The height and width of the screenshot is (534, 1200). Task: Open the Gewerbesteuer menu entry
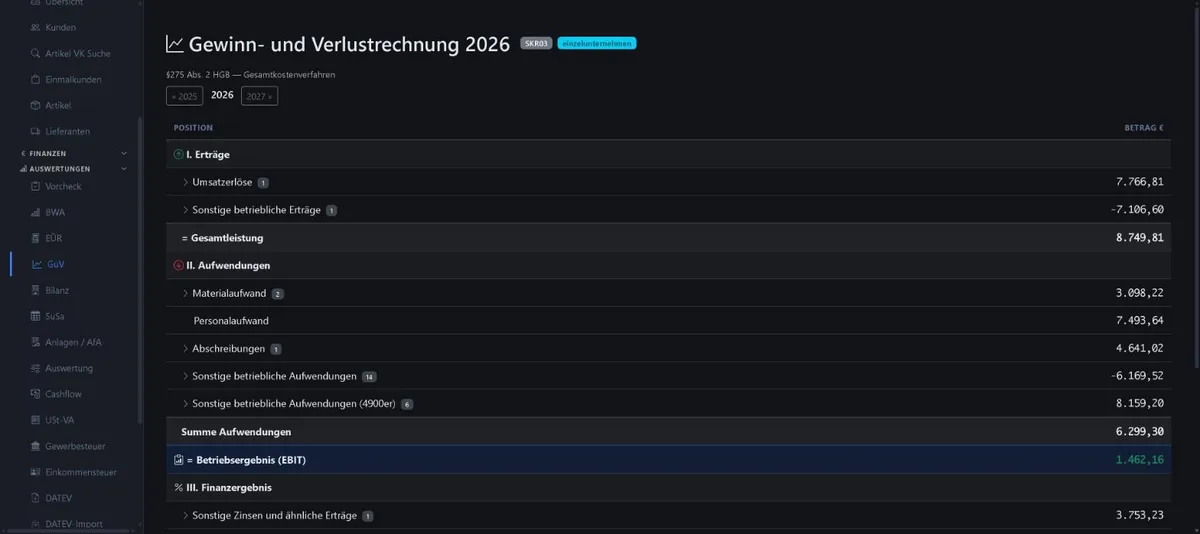(x=75, y=446)
